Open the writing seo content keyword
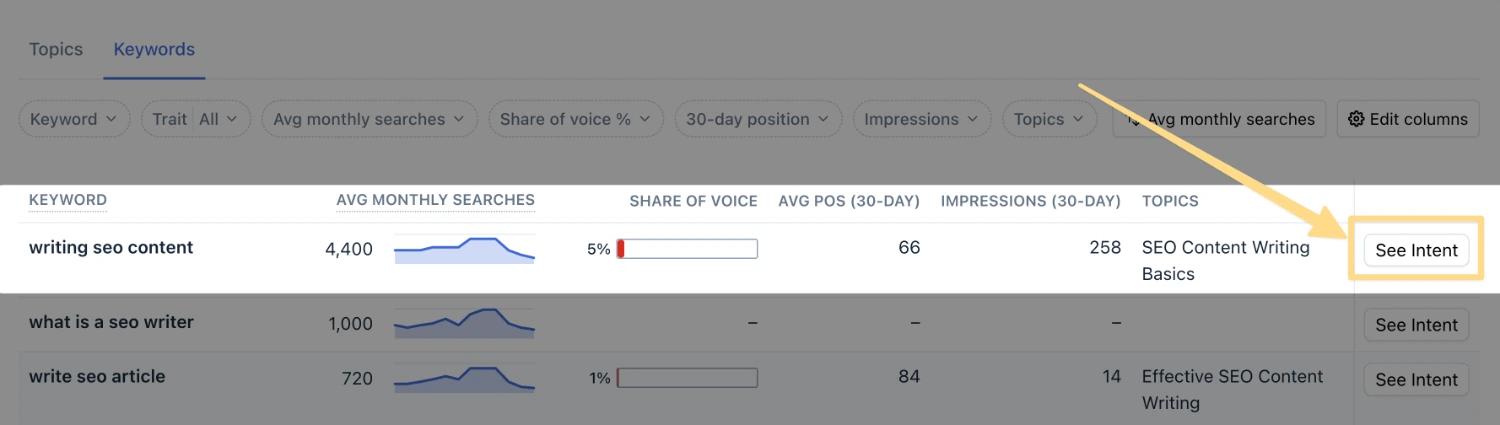 pyautogui.click(x=111, y=248)
